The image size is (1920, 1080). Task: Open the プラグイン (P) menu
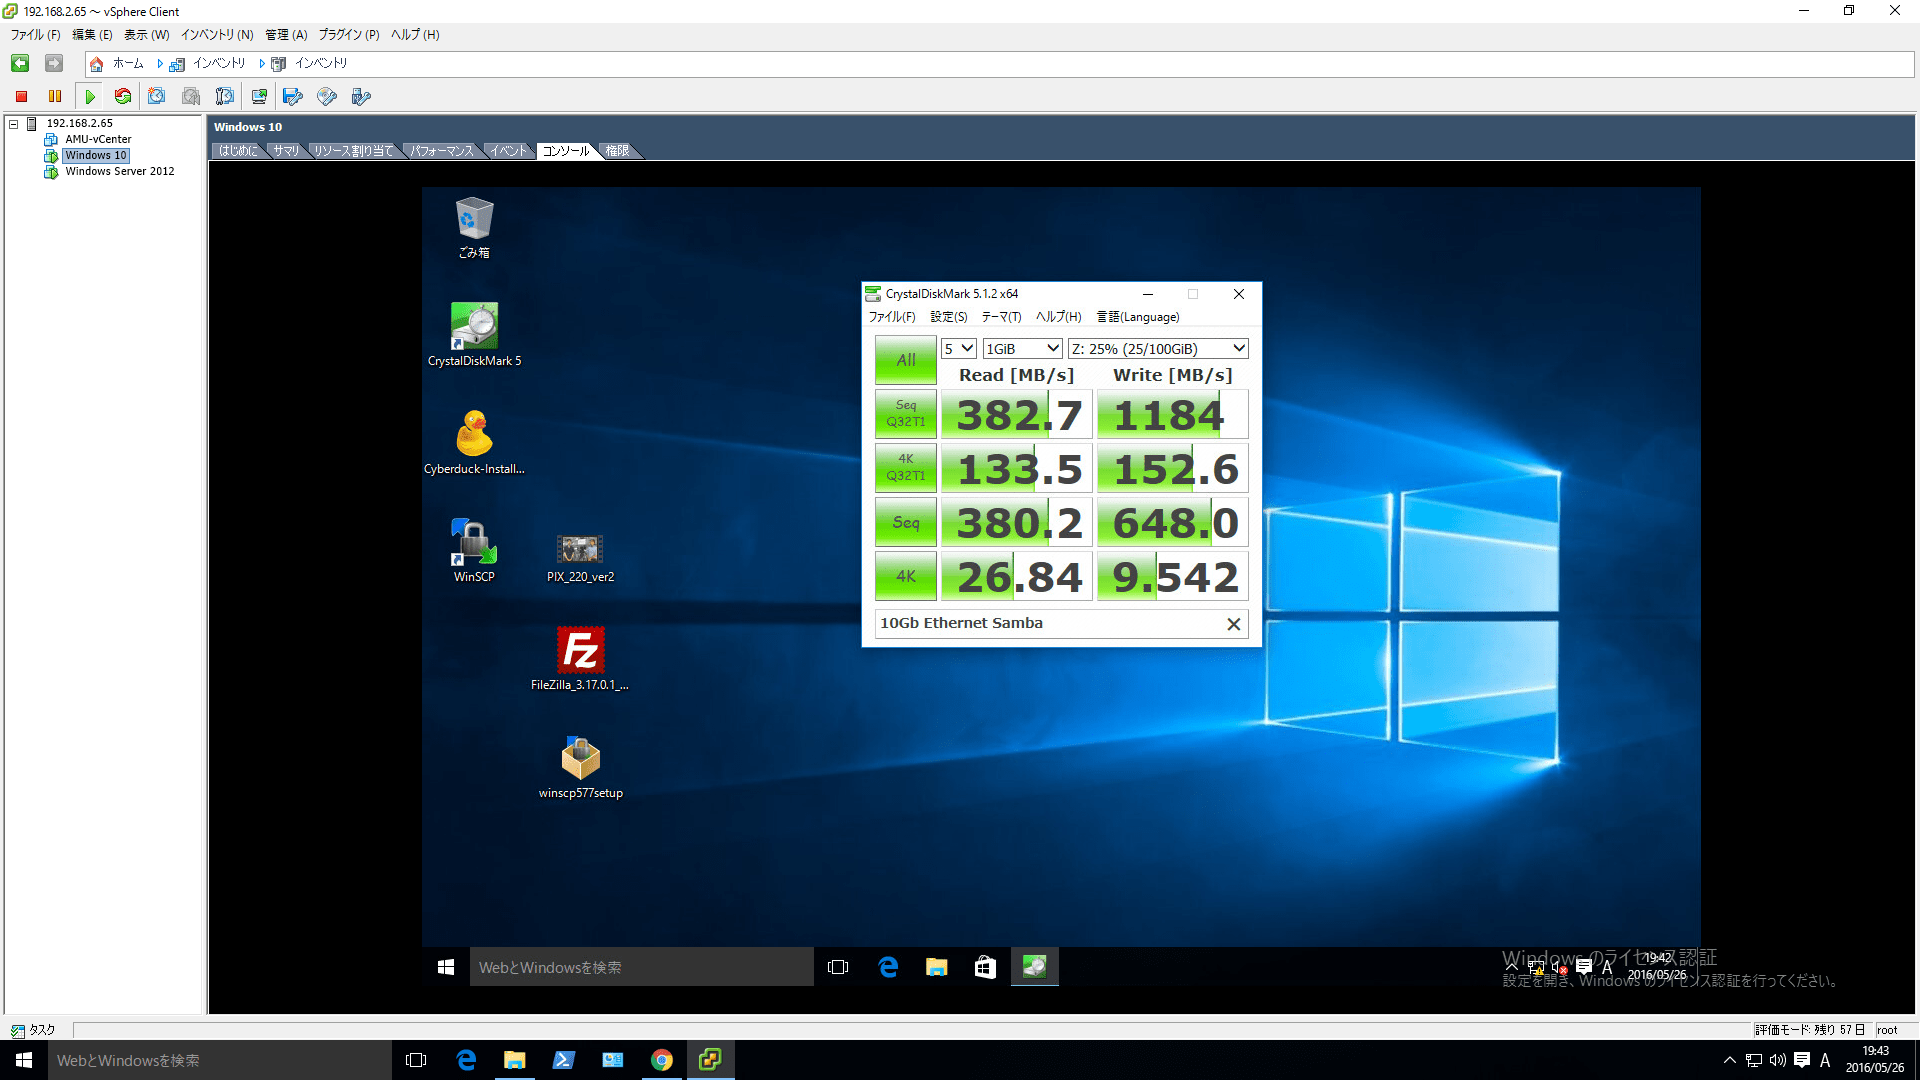coord(349,35)
